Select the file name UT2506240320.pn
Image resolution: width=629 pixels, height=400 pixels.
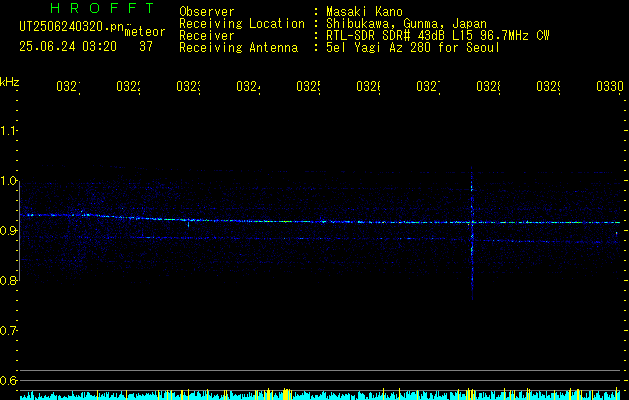tap(72, 27)
